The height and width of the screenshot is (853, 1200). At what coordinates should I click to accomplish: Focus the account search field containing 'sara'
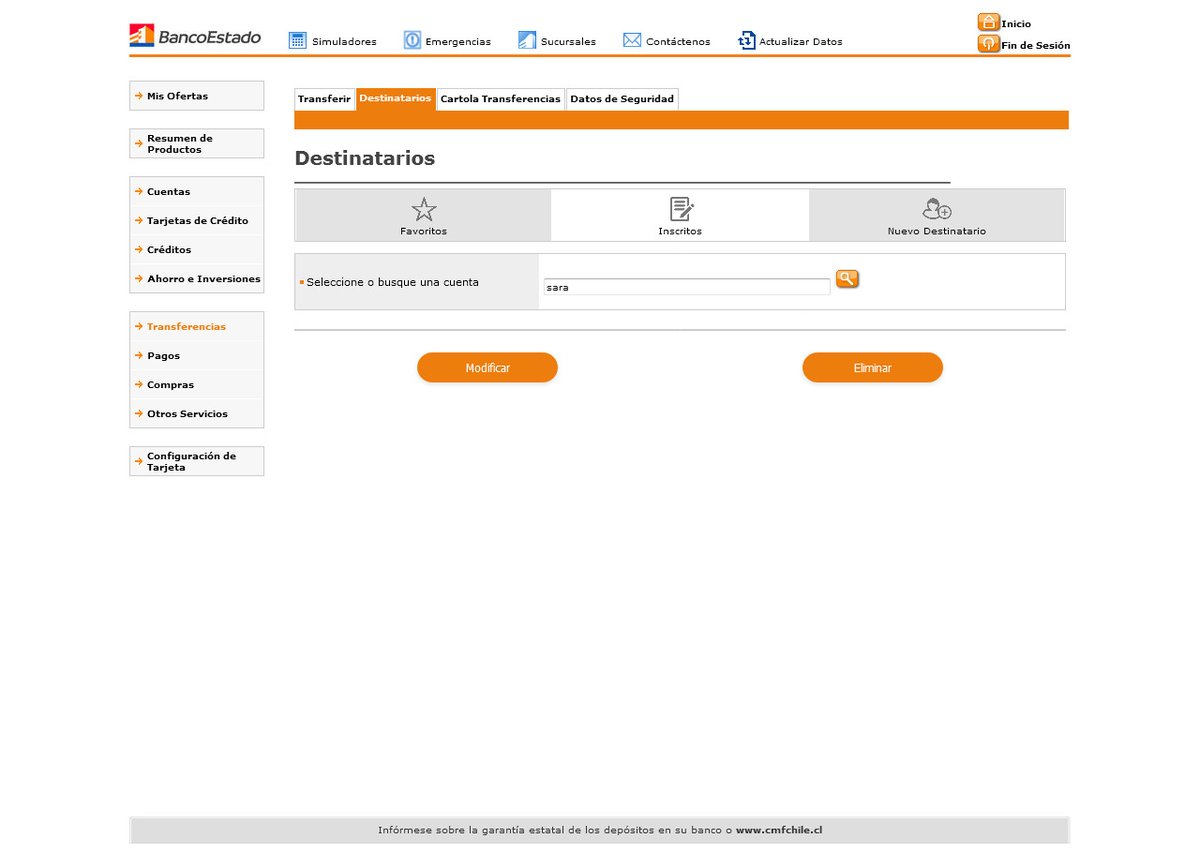[687, 287]
